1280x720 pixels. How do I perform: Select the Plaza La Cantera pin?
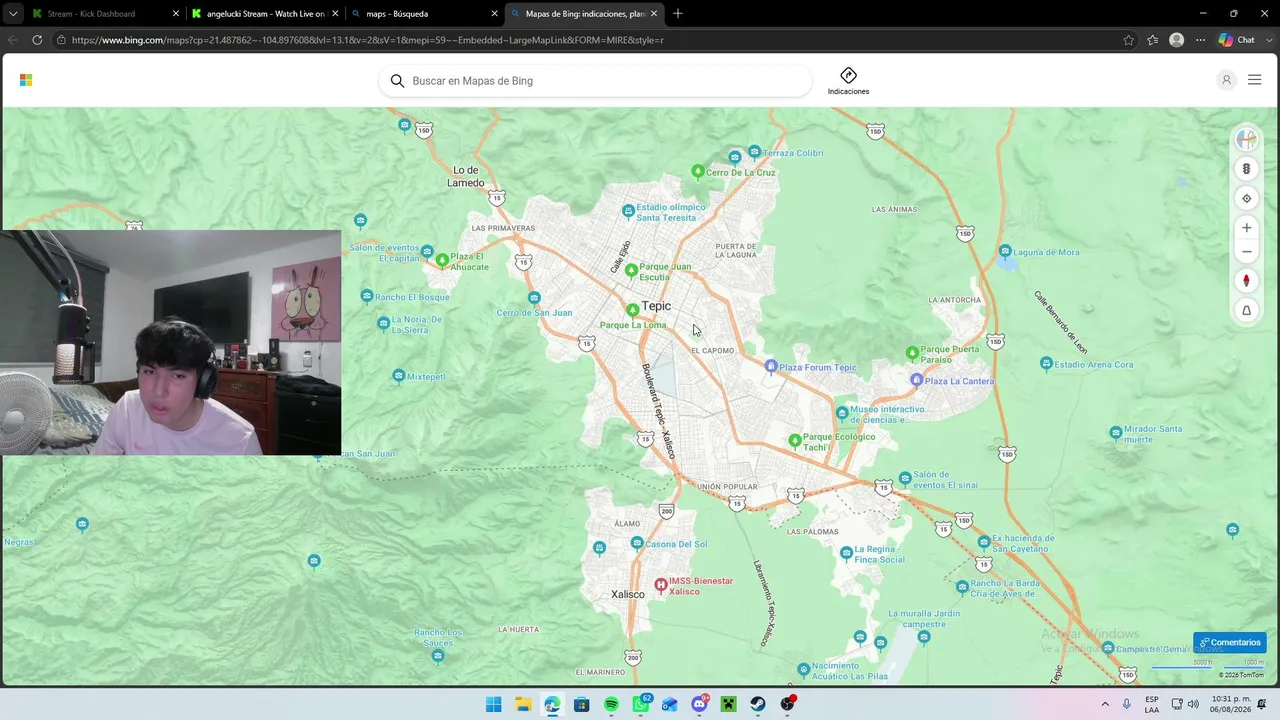[916, 380]
